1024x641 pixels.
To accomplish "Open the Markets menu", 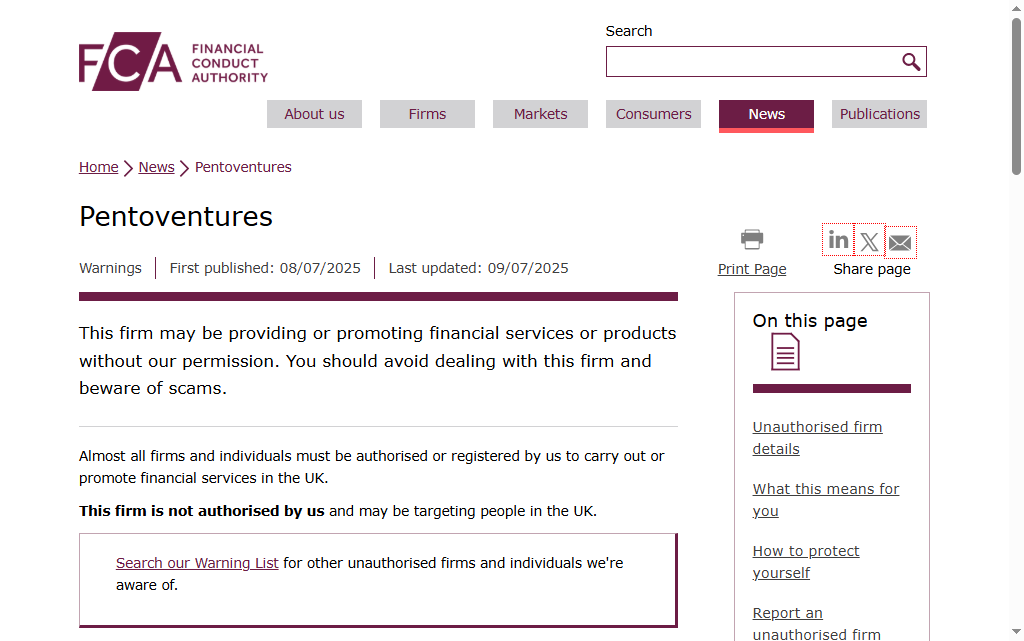I will point(540,114).
